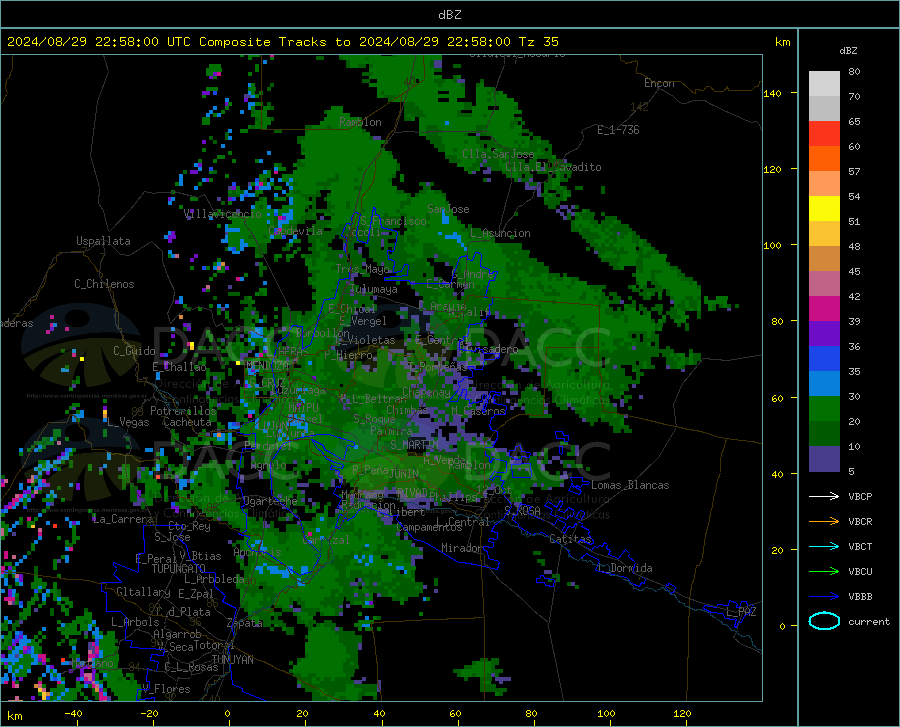The height and width of the screenshot is (727, 900).
Task: Click the 'S_Francisco' map label
Action: click(x=393, y=221)
